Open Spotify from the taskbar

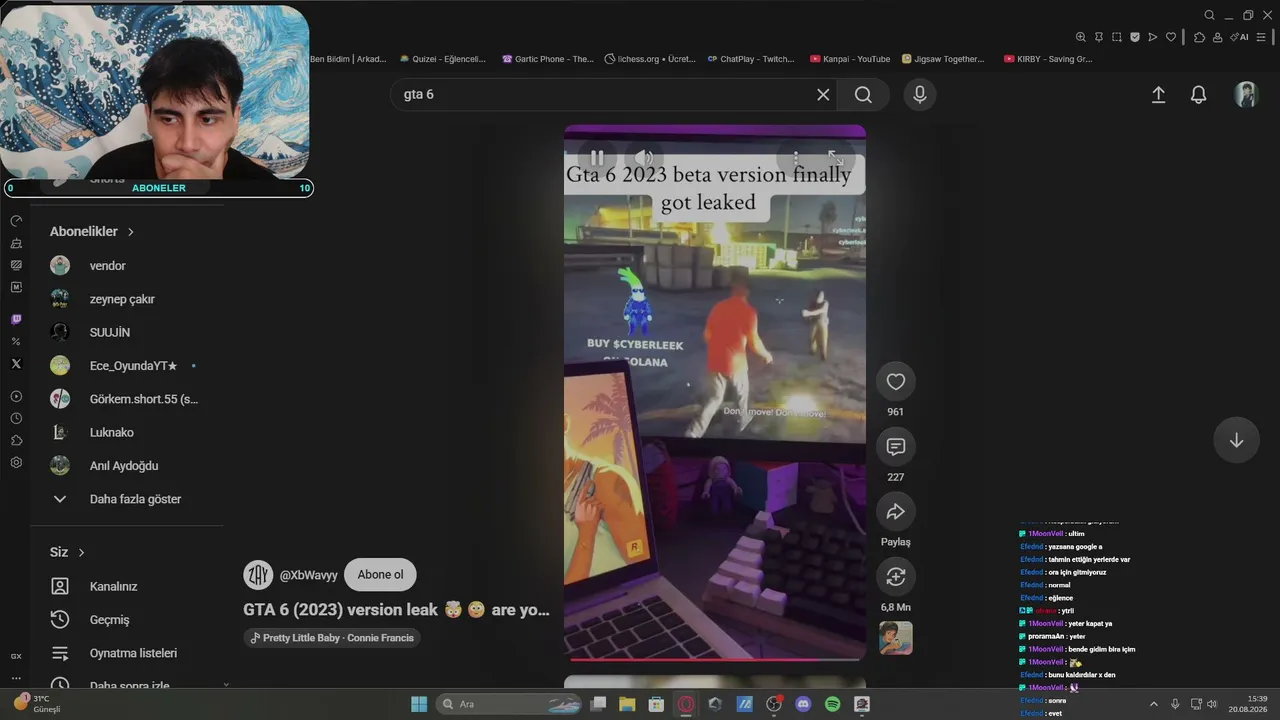tap(832, 704)
